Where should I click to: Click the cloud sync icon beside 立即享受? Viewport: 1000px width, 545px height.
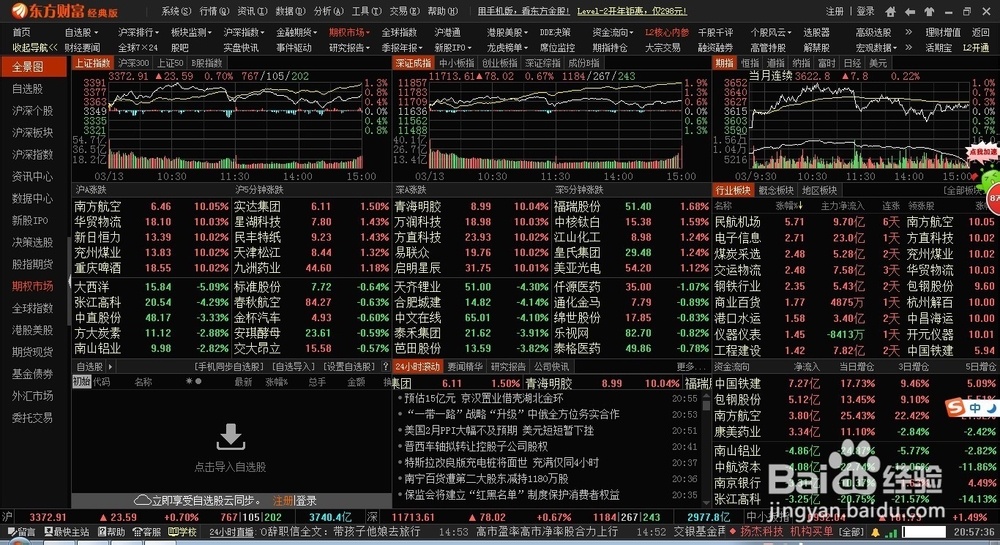(142, 500)
